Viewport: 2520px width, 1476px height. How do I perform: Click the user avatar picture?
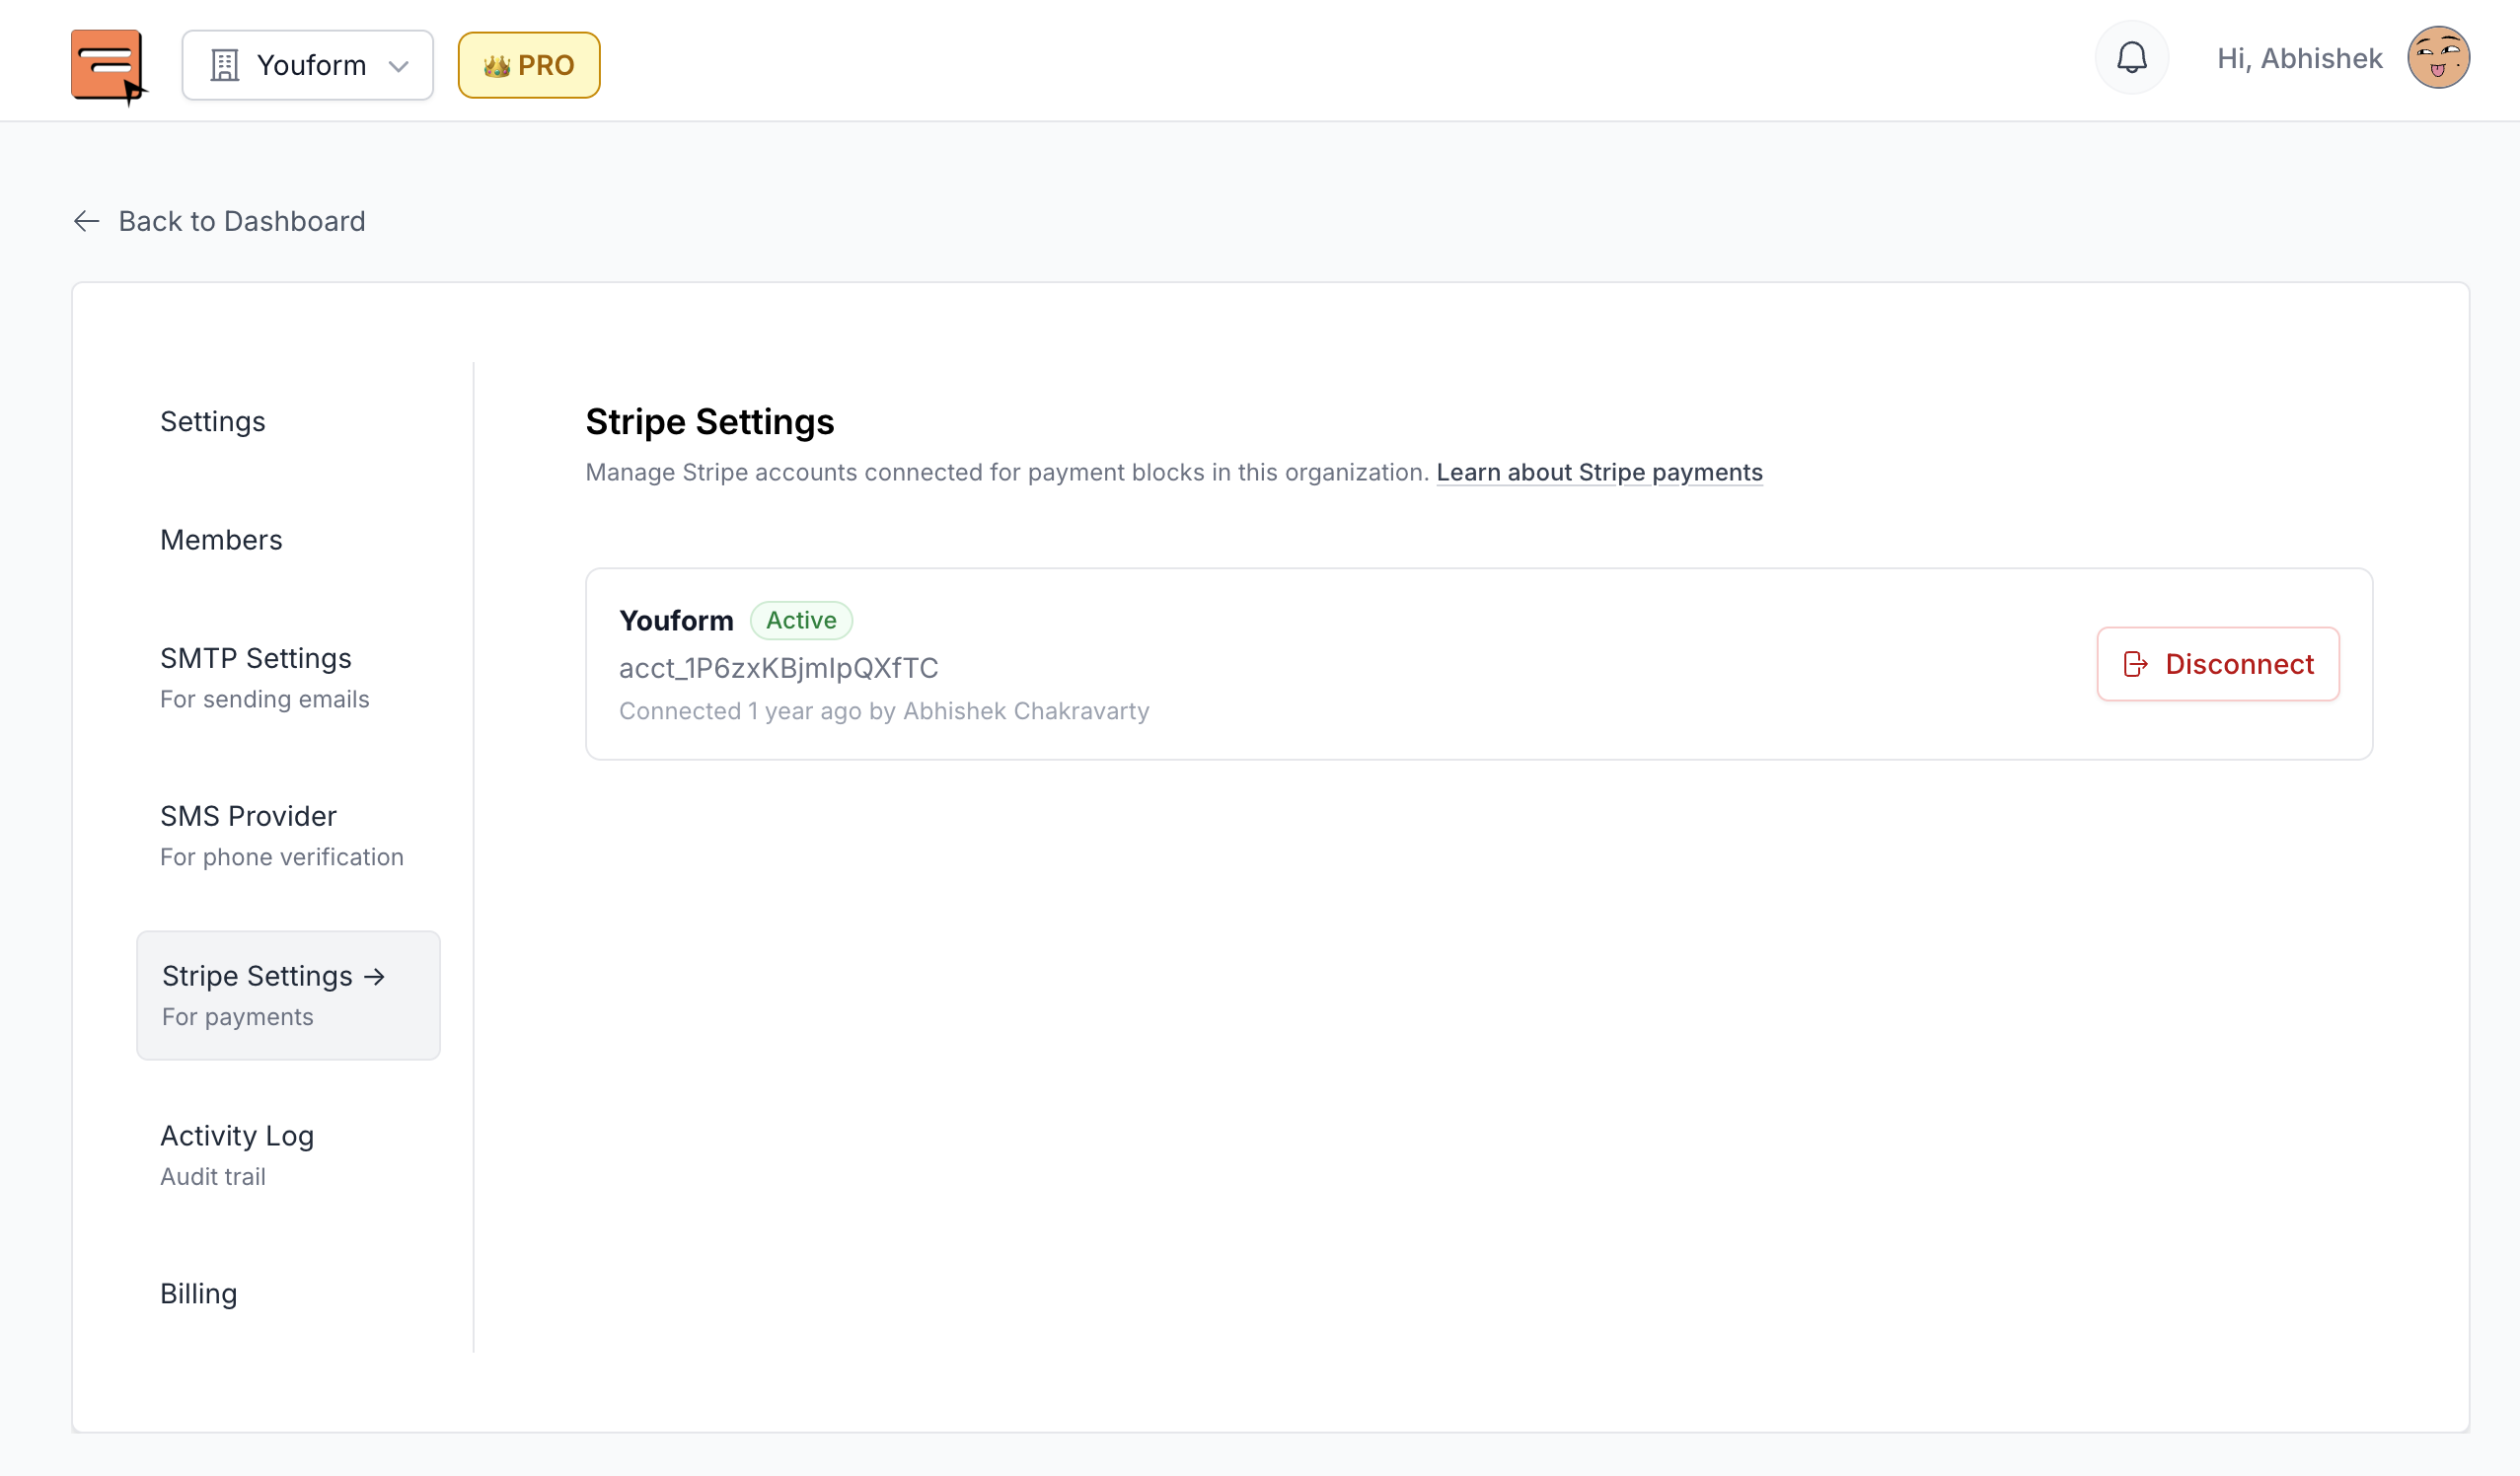(x=2438, y=58)
